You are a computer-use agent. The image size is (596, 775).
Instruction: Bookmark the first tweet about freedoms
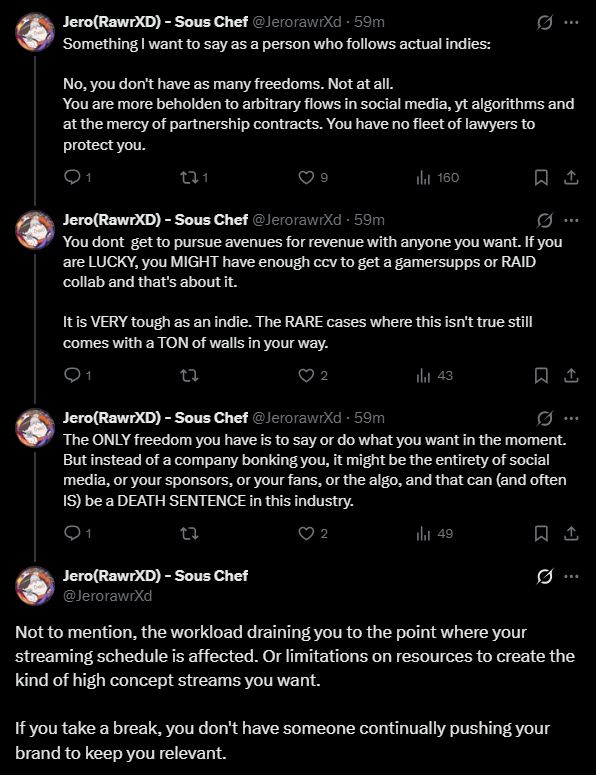tap(541, 177)
